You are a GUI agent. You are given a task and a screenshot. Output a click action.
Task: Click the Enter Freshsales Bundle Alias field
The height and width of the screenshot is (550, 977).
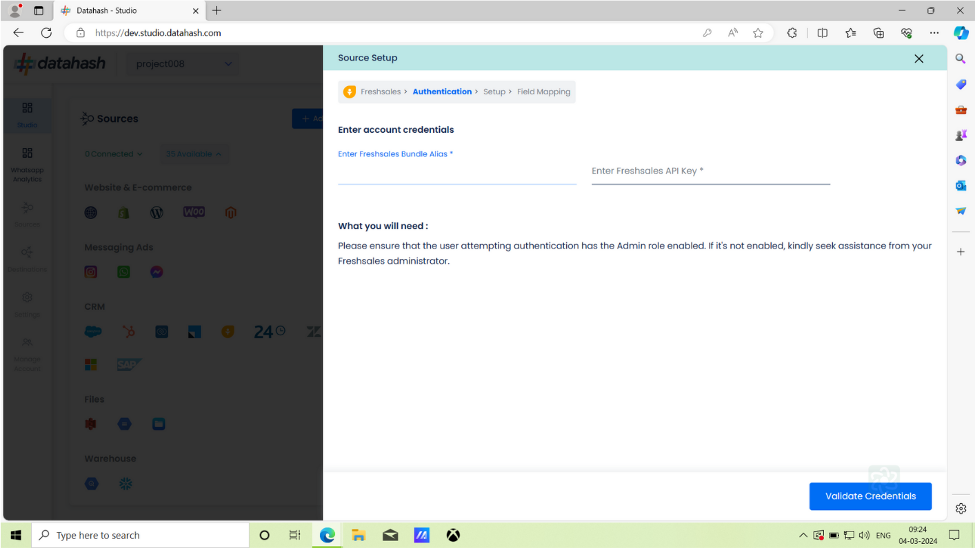457,171
